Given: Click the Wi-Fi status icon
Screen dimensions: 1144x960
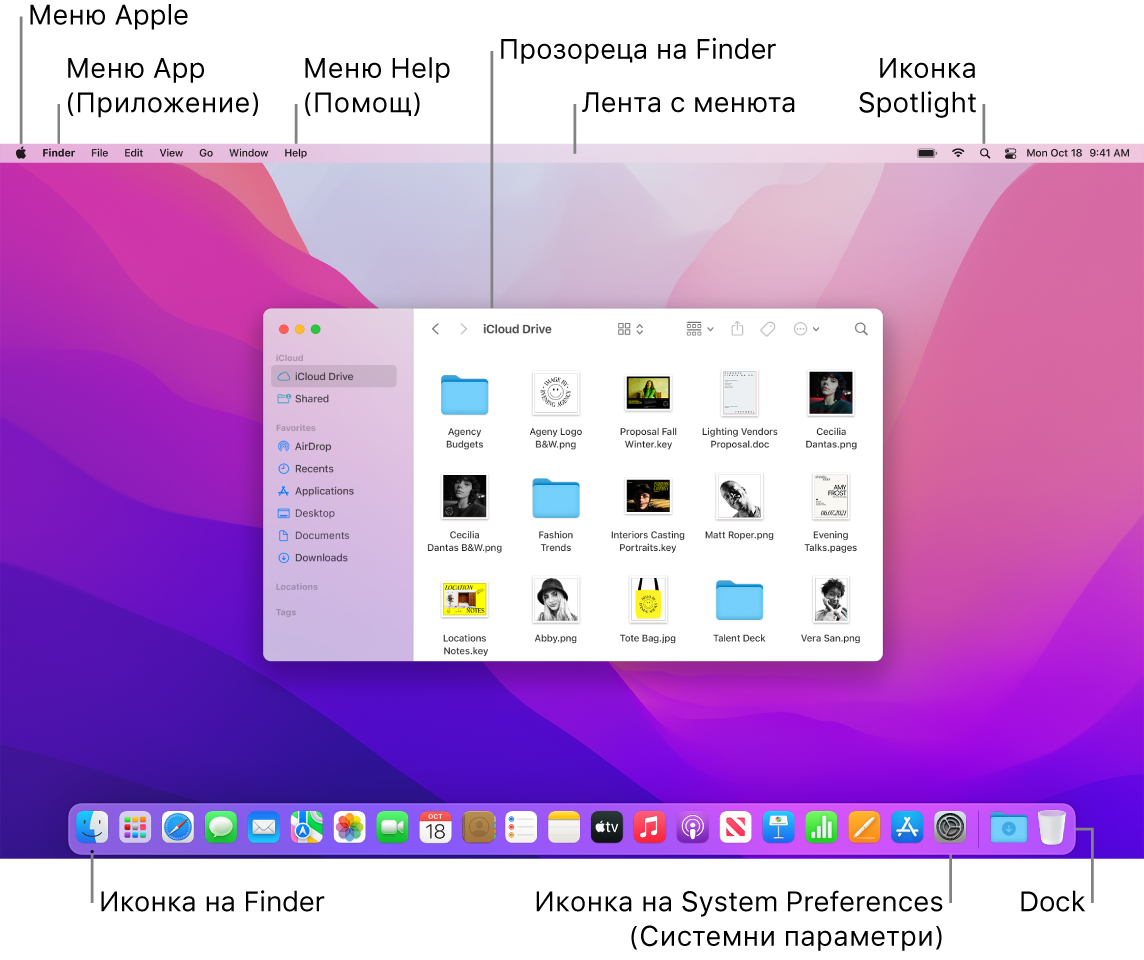Looking at the screenshot, I should coord(957,152).
